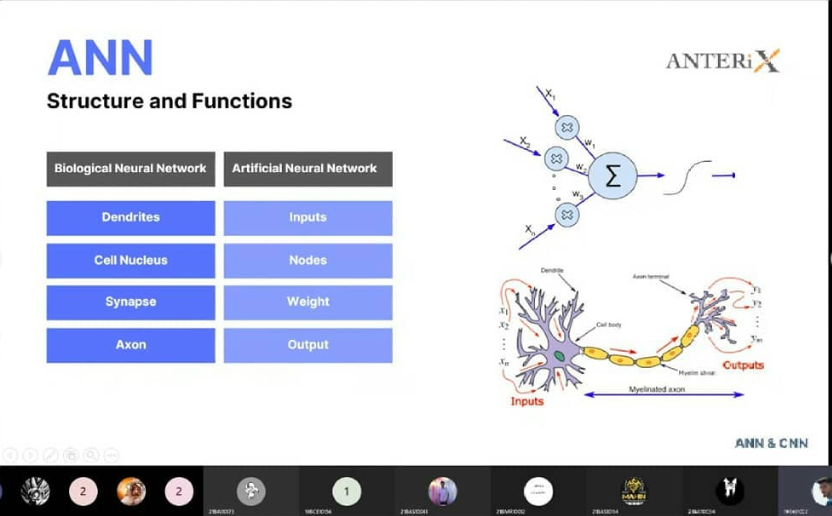The height and width of the screenshot is (516, 832).
Task: Go to previous slide using left arrow control
Action: coord(10,455)
